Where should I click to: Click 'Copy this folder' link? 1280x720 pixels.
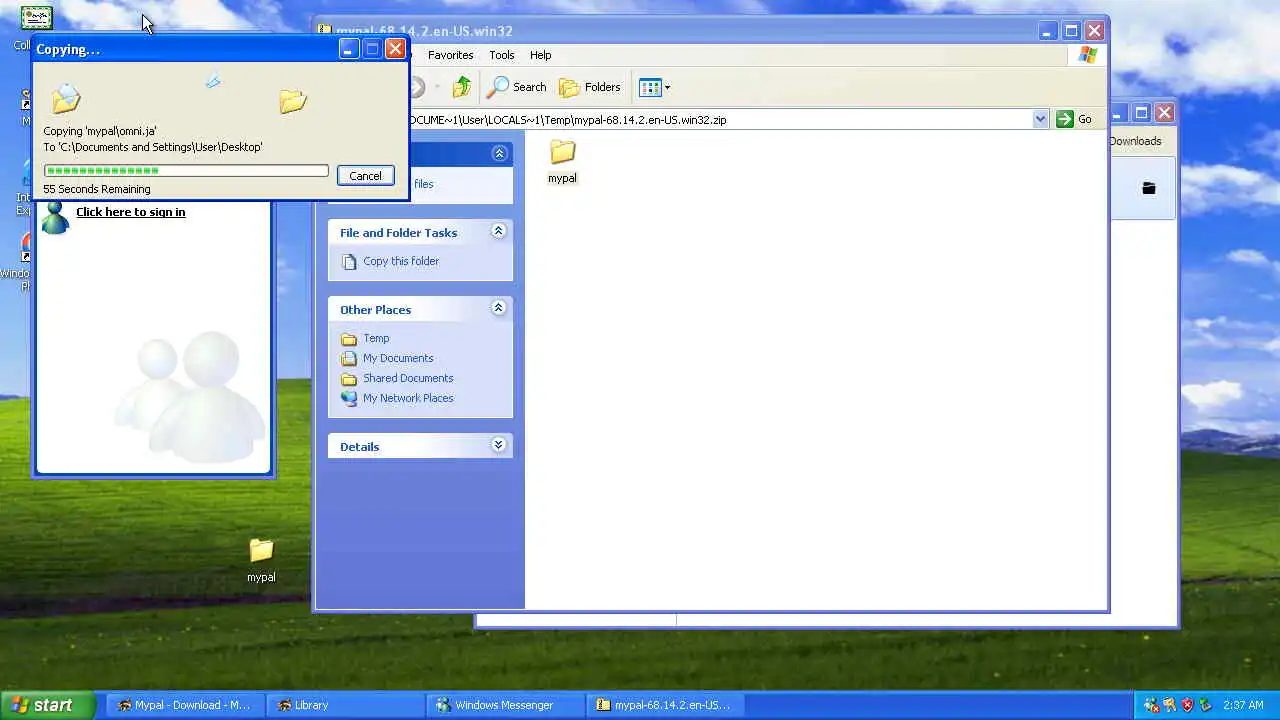pyautogui.click(x=401, y=261)
